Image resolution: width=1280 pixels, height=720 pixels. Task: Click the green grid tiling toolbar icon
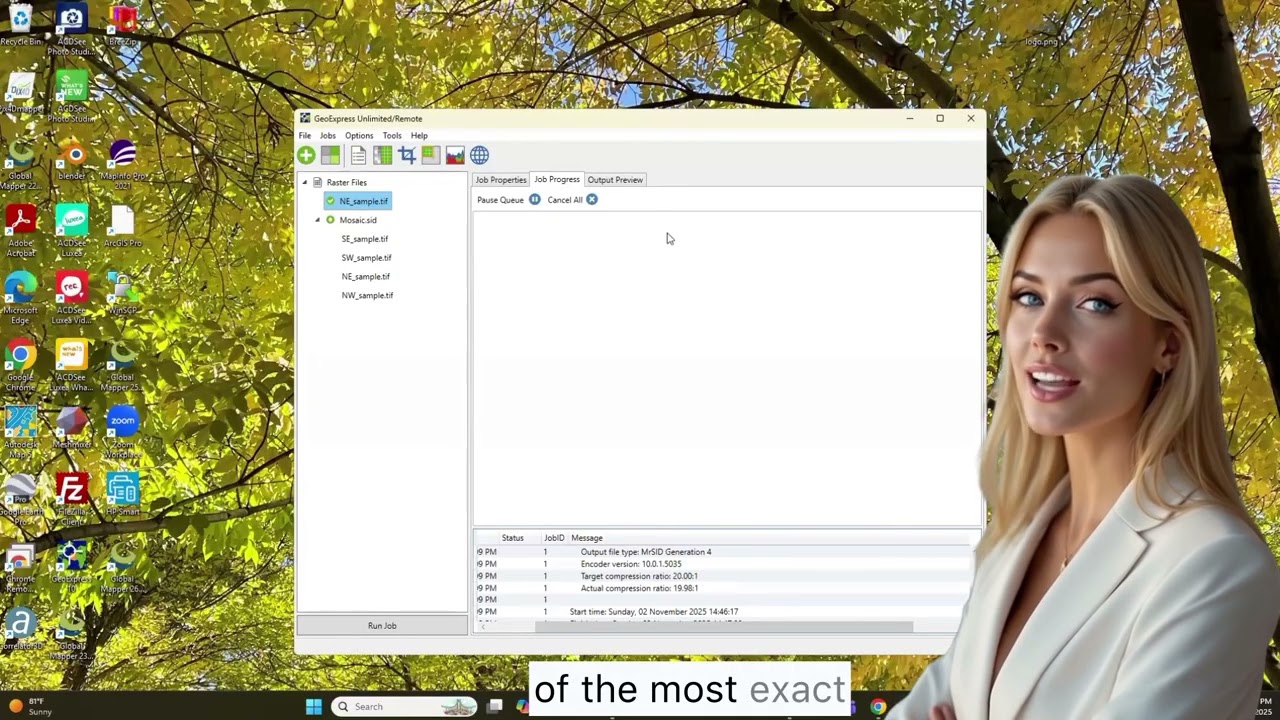[382, 155]
